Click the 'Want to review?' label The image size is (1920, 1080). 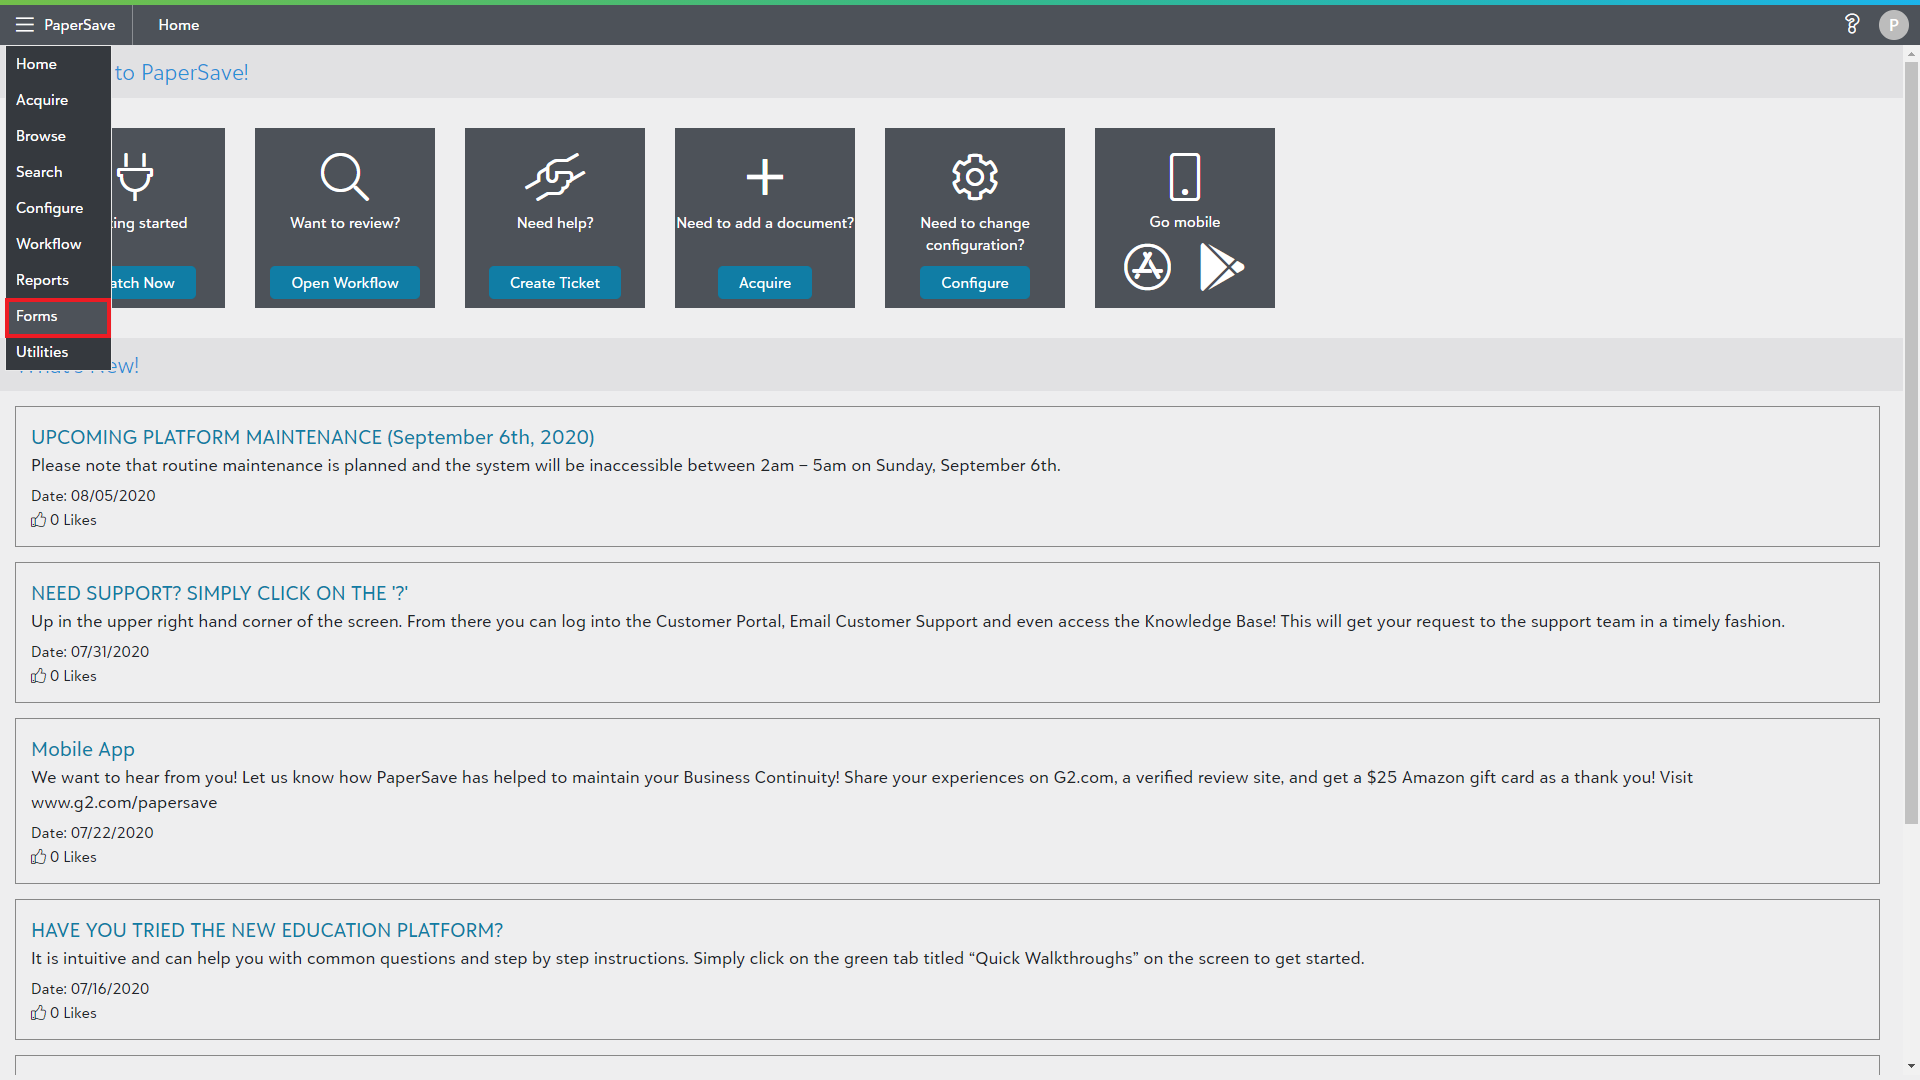[x=345, y=223]
